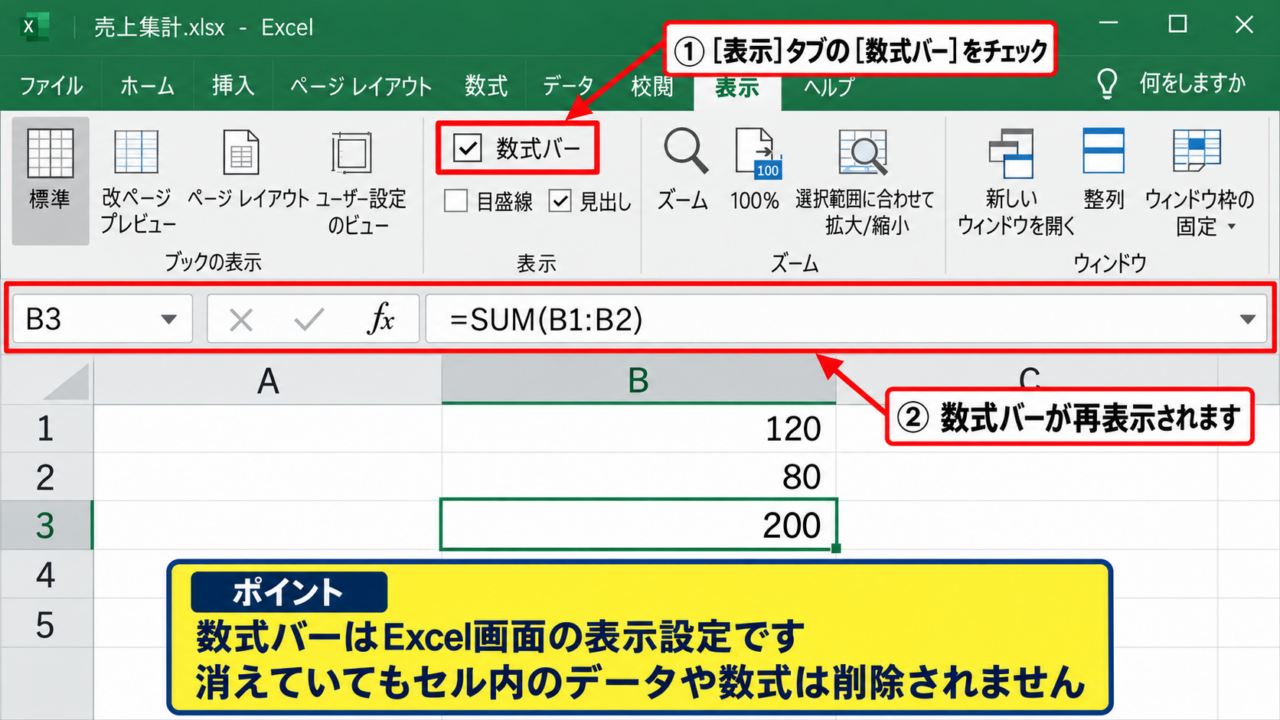Expand the ウィンドウ枠の固定 dropdown
The image size is (1280, 720).
[1232, 226]
